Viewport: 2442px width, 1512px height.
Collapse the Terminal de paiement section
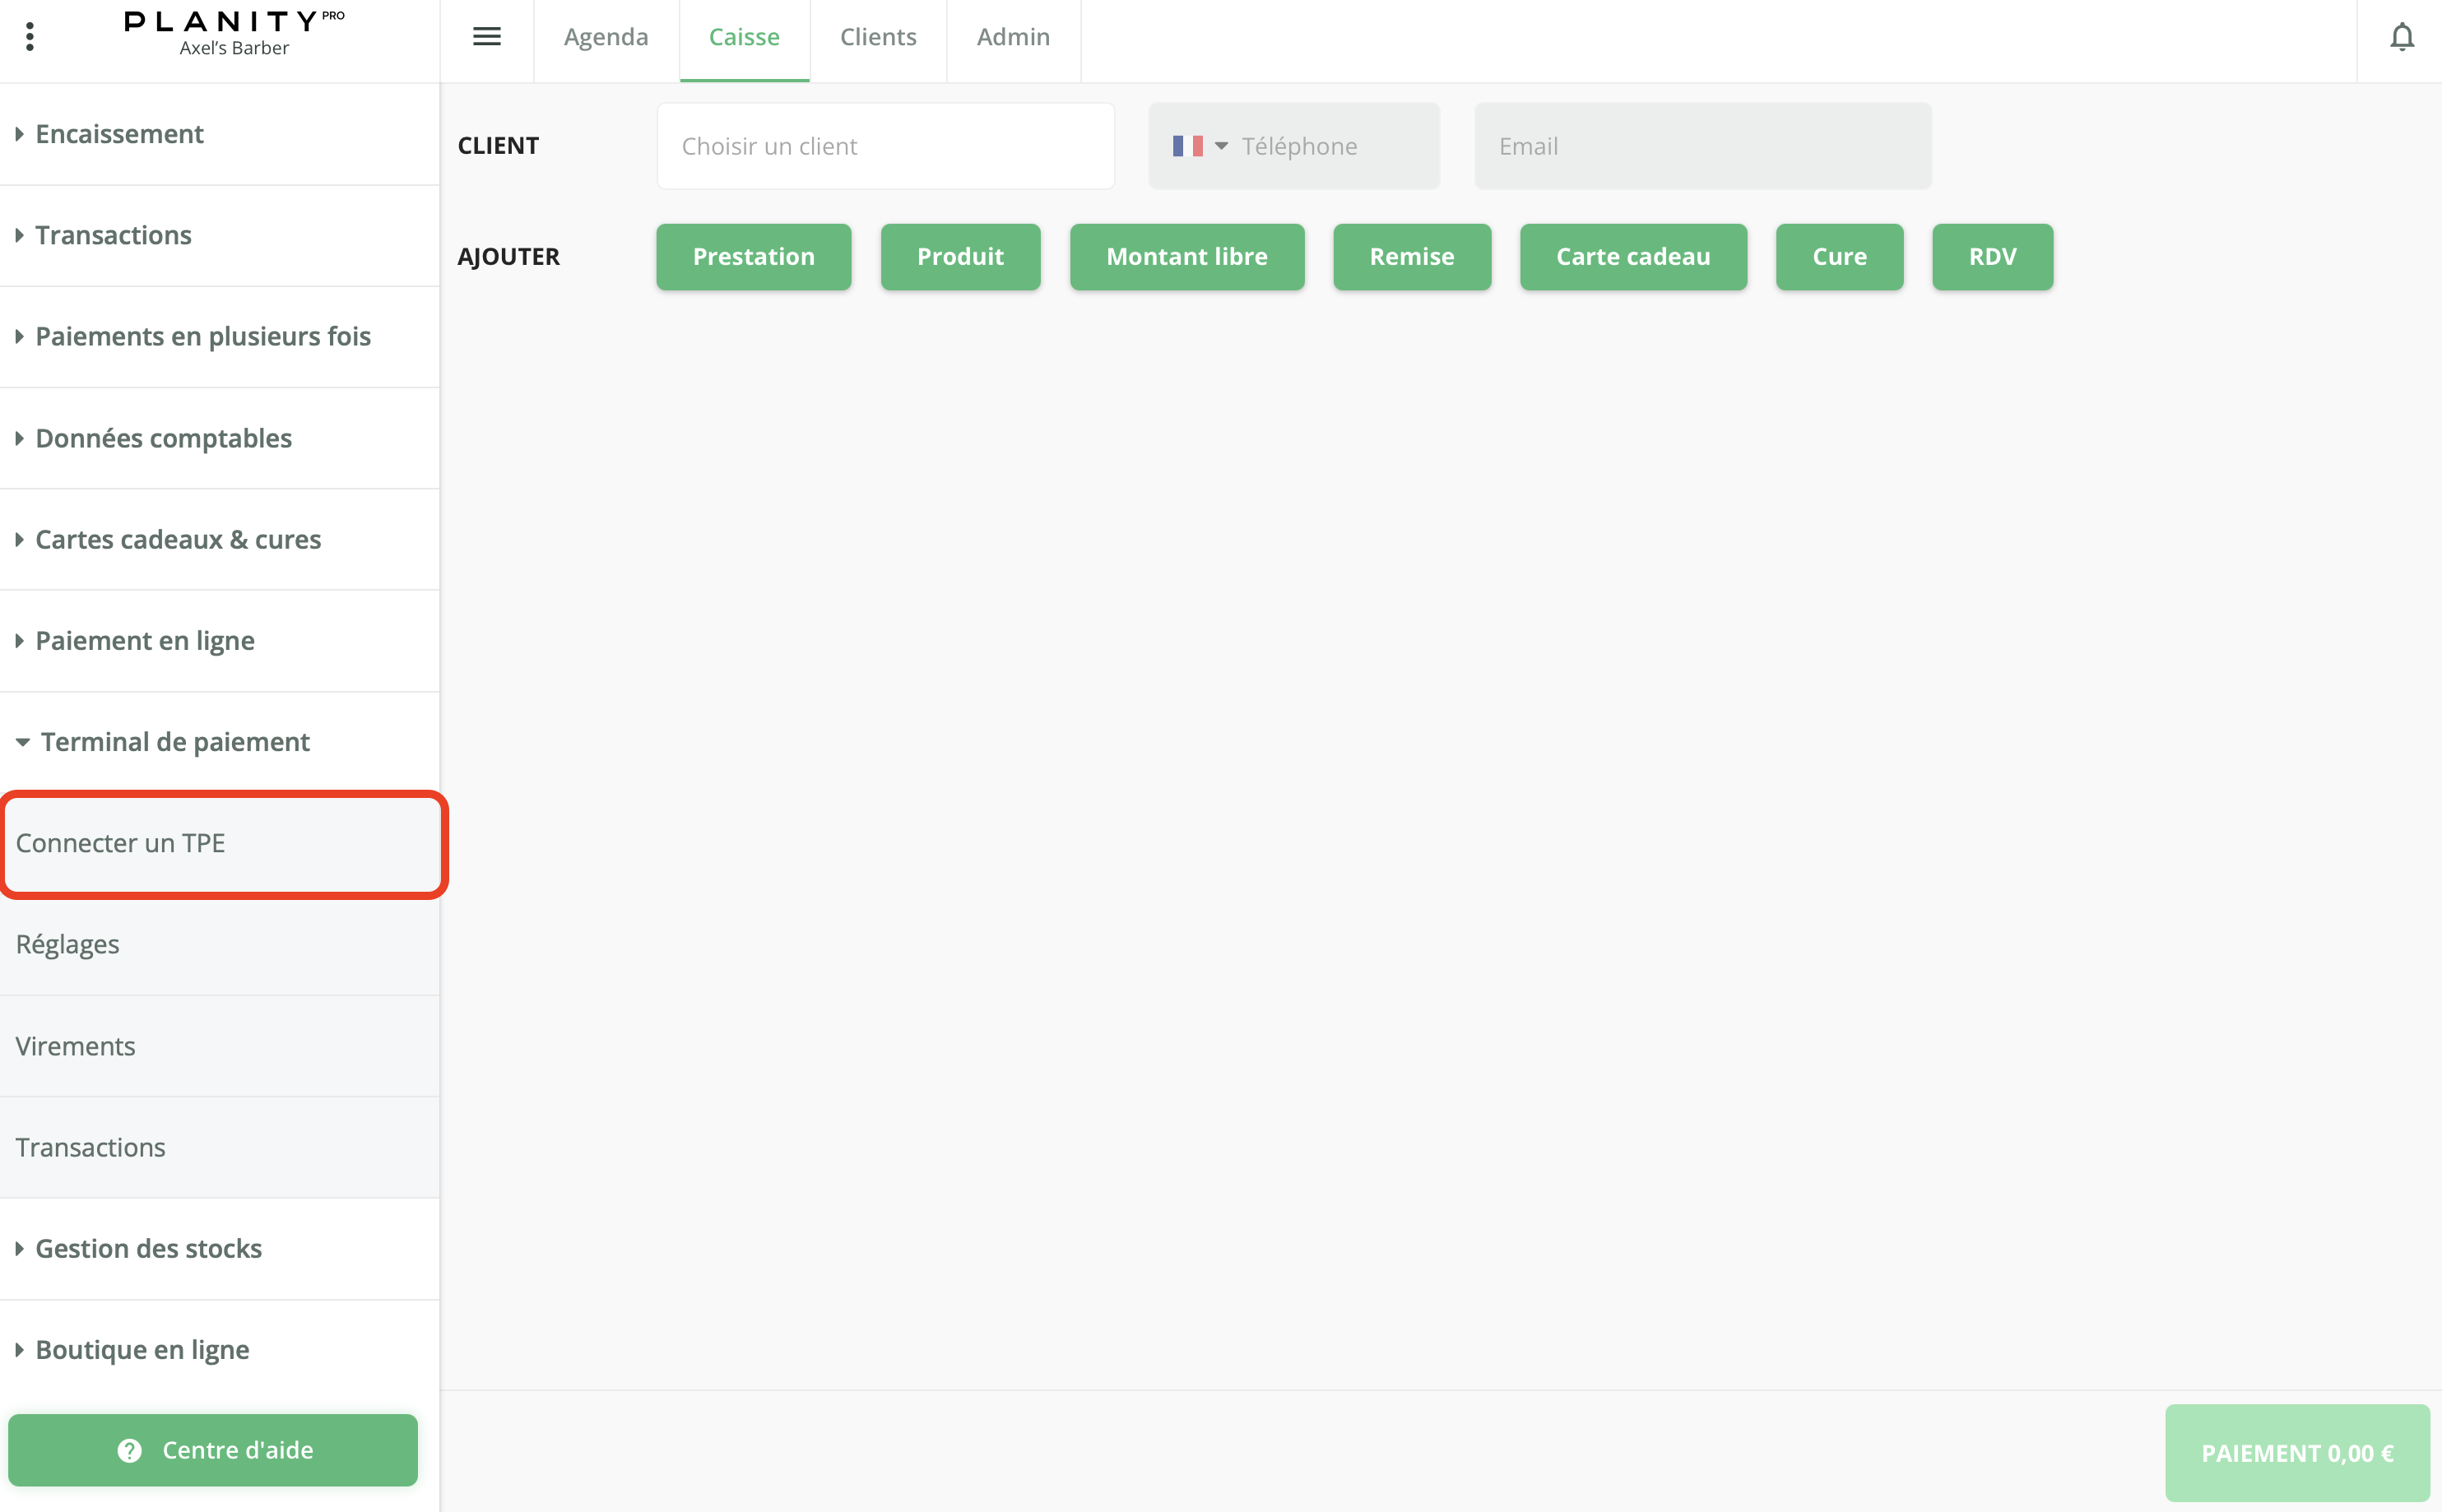click(x=174, y=742)
